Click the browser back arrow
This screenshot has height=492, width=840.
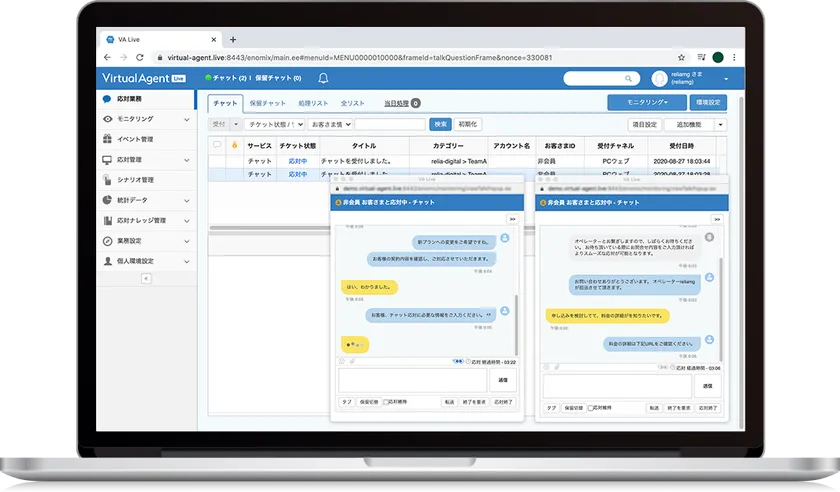pos(107,57)
